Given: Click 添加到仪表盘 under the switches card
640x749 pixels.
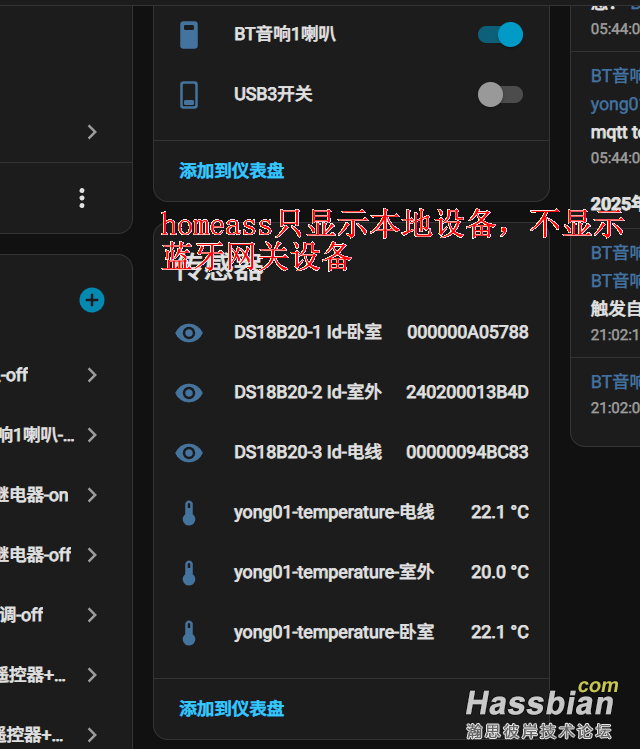Looking at the screenshot, I should [x=232, y=171].
